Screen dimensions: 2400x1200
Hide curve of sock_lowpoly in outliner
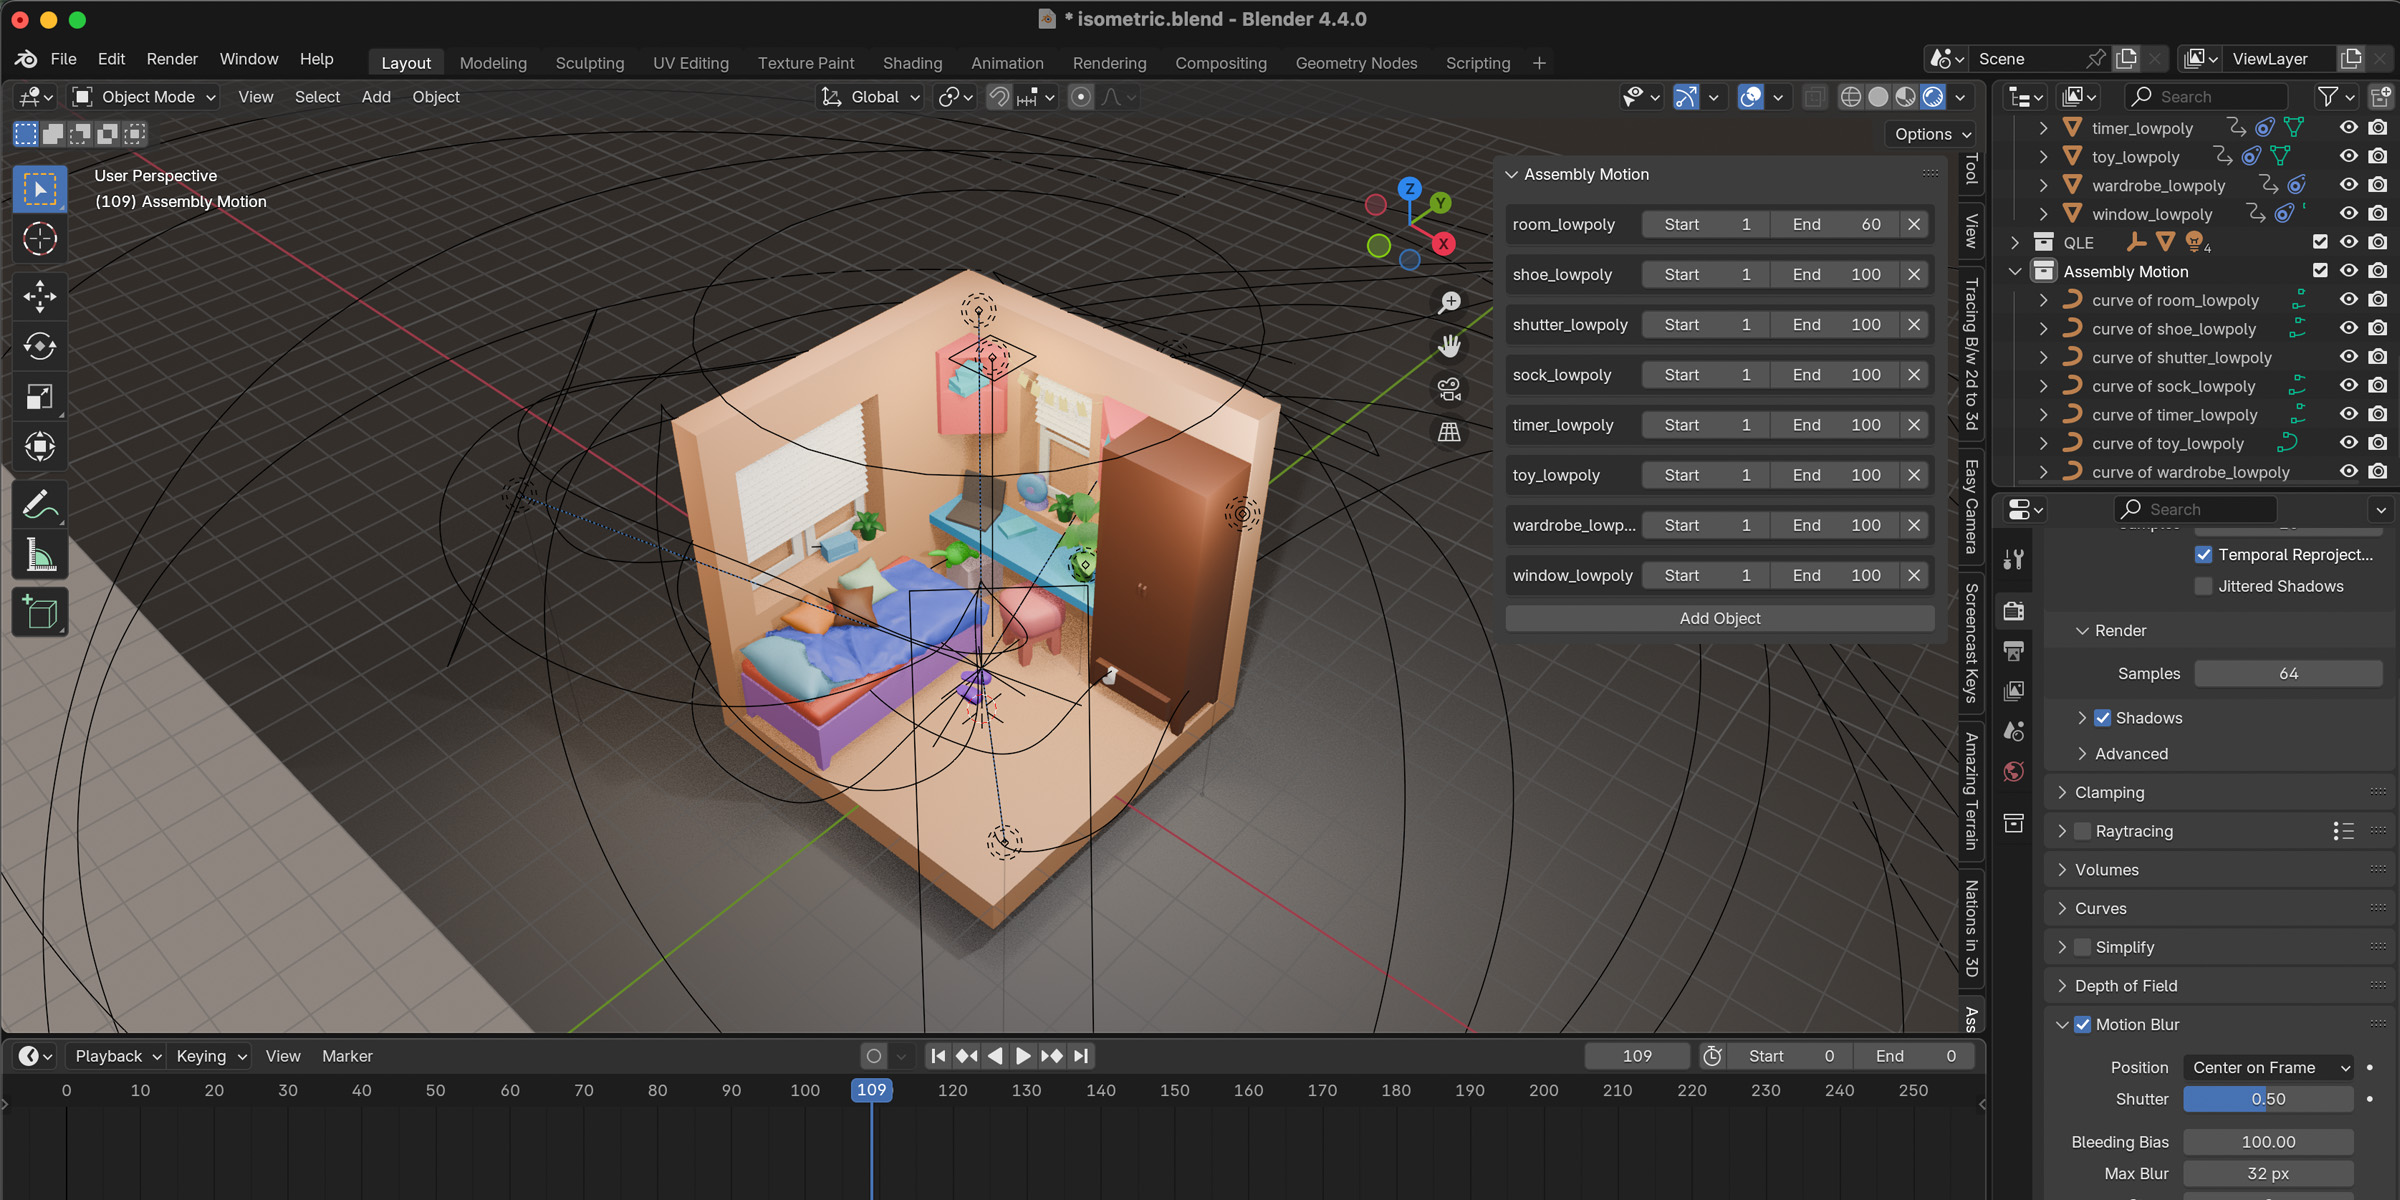click(x=2348, y=386)
